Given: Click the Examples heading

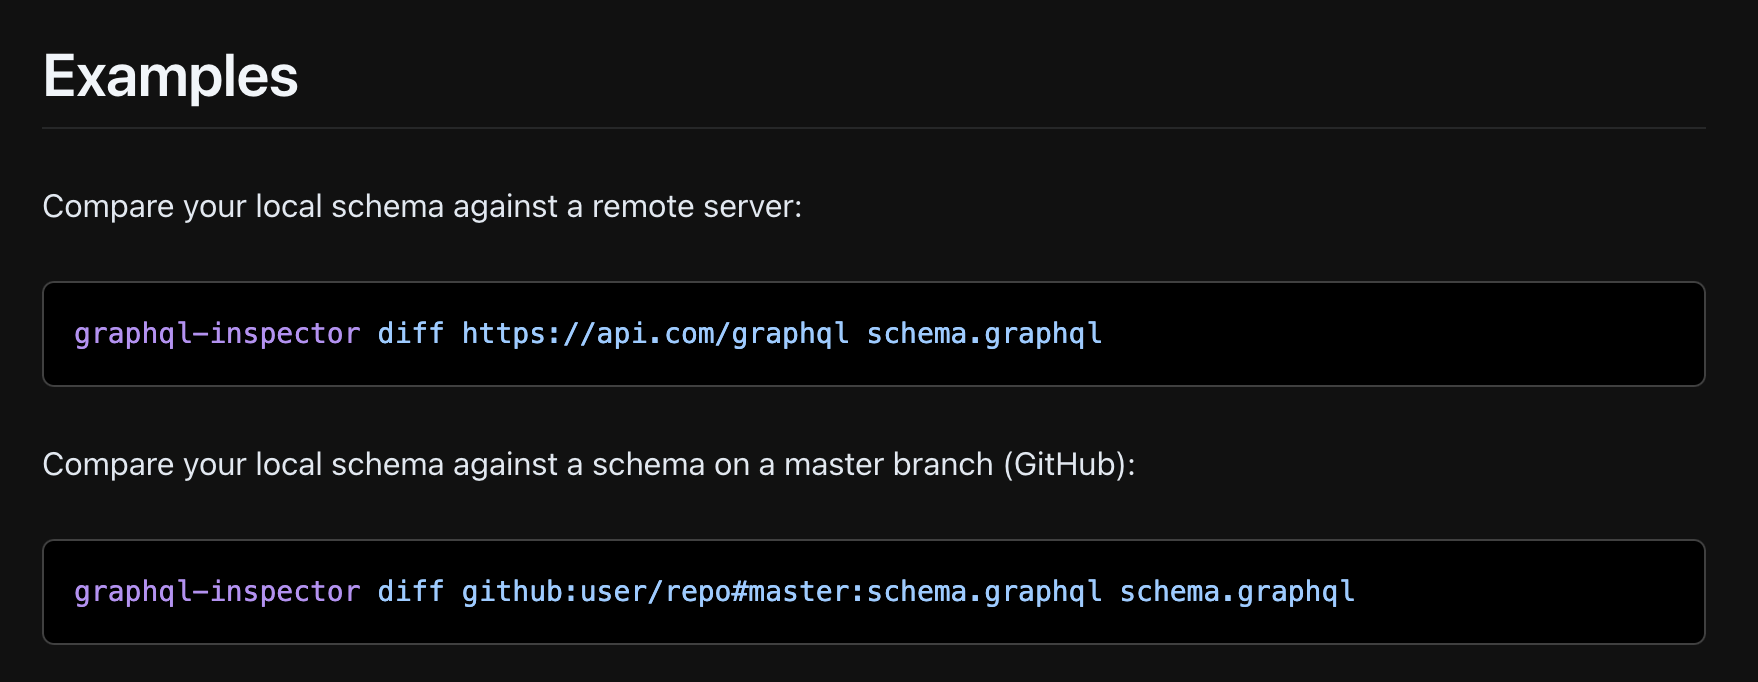Looking at the screenshot, I should 170,77.
